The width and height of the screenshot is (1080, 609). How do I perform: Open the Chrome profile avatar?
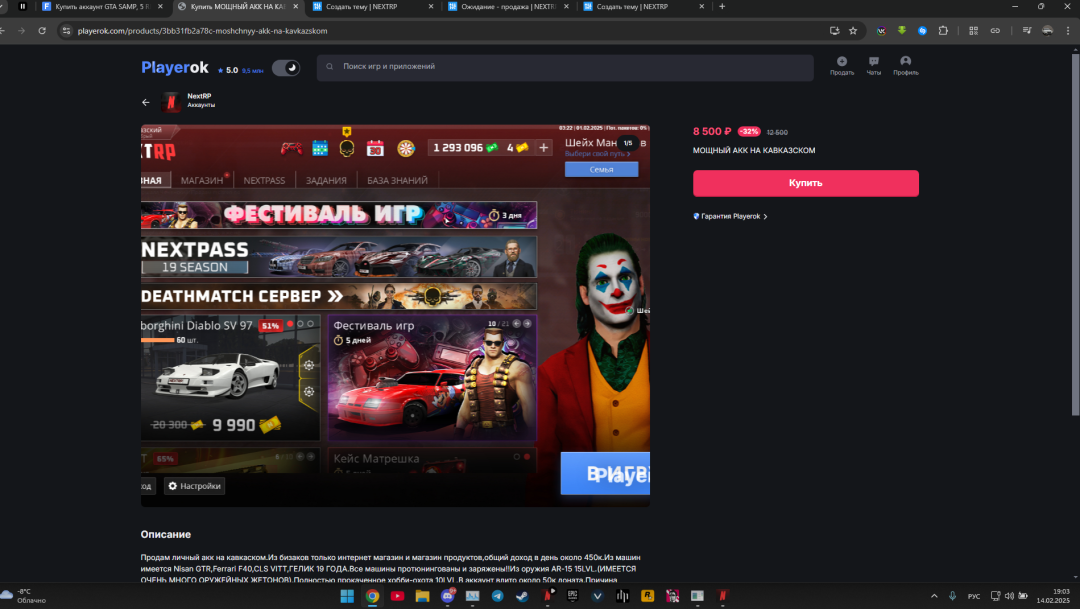coord(1047,31)
